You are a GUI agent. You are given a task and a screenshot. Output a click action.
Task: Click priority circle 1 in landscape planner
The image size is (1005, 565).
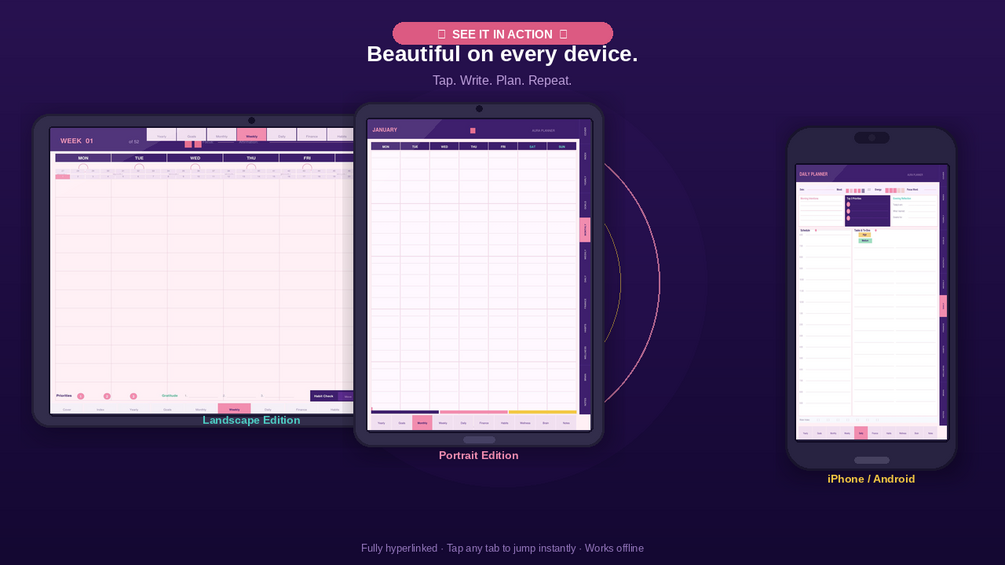[81, 396]
